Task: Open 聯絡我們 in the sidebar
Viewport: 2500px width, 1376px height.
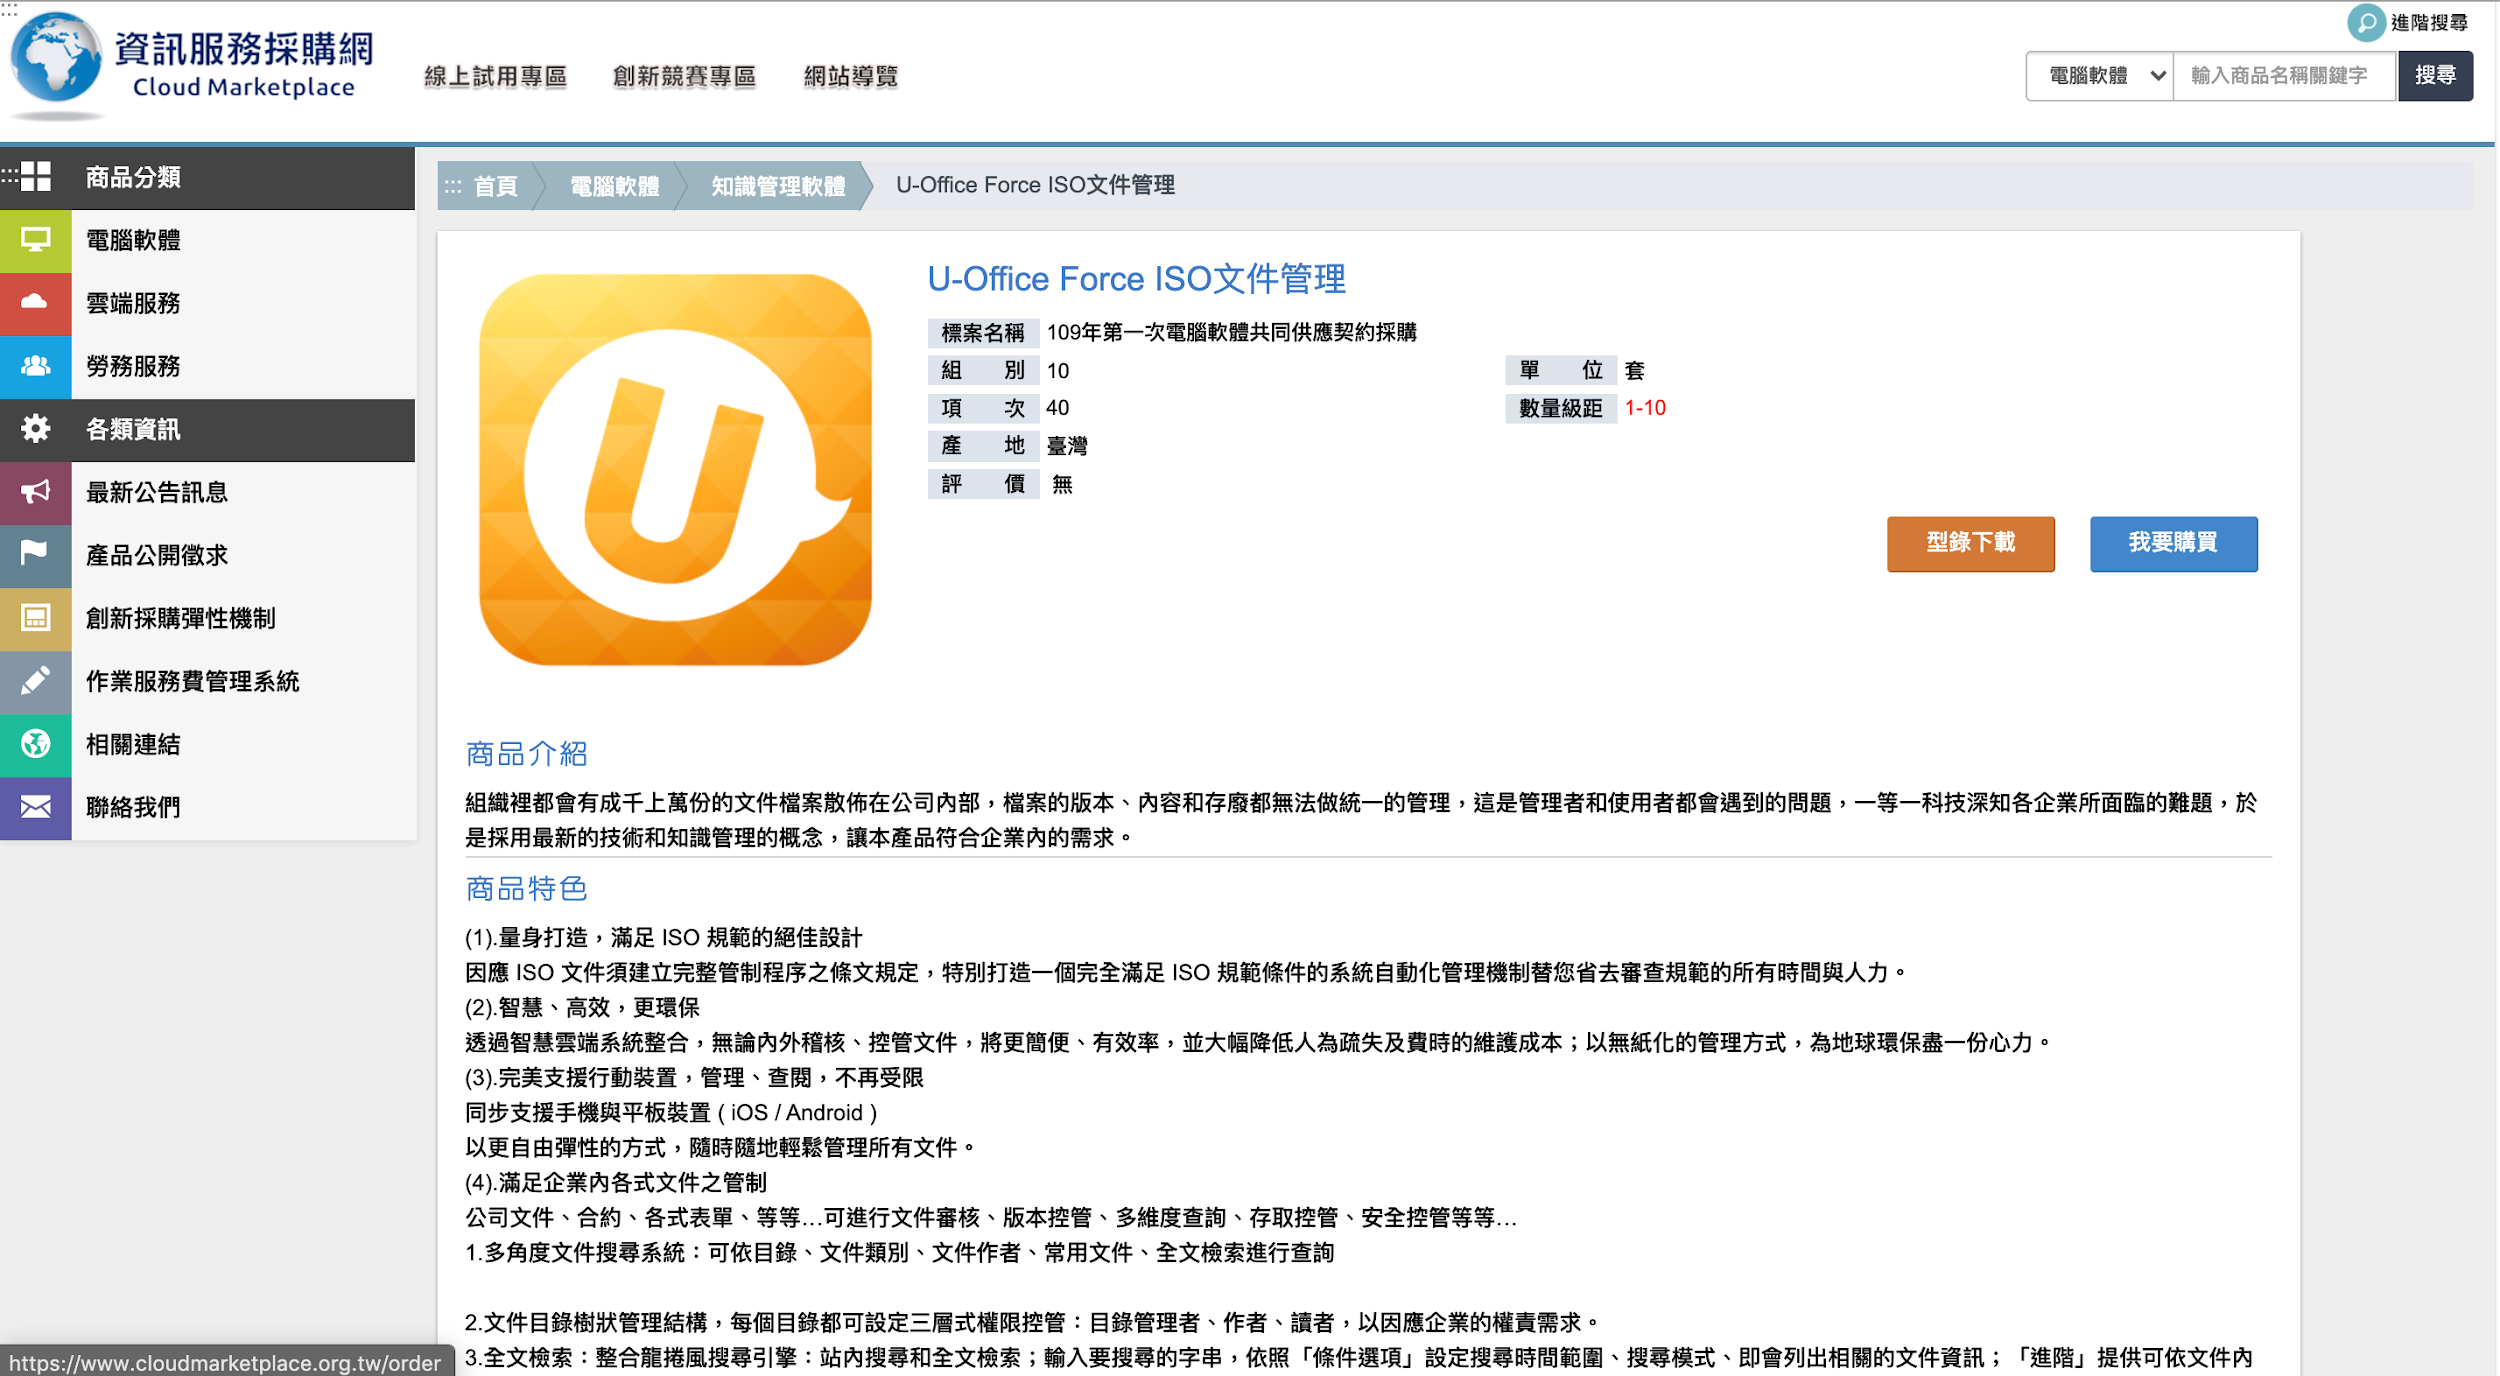Action: 133,807
